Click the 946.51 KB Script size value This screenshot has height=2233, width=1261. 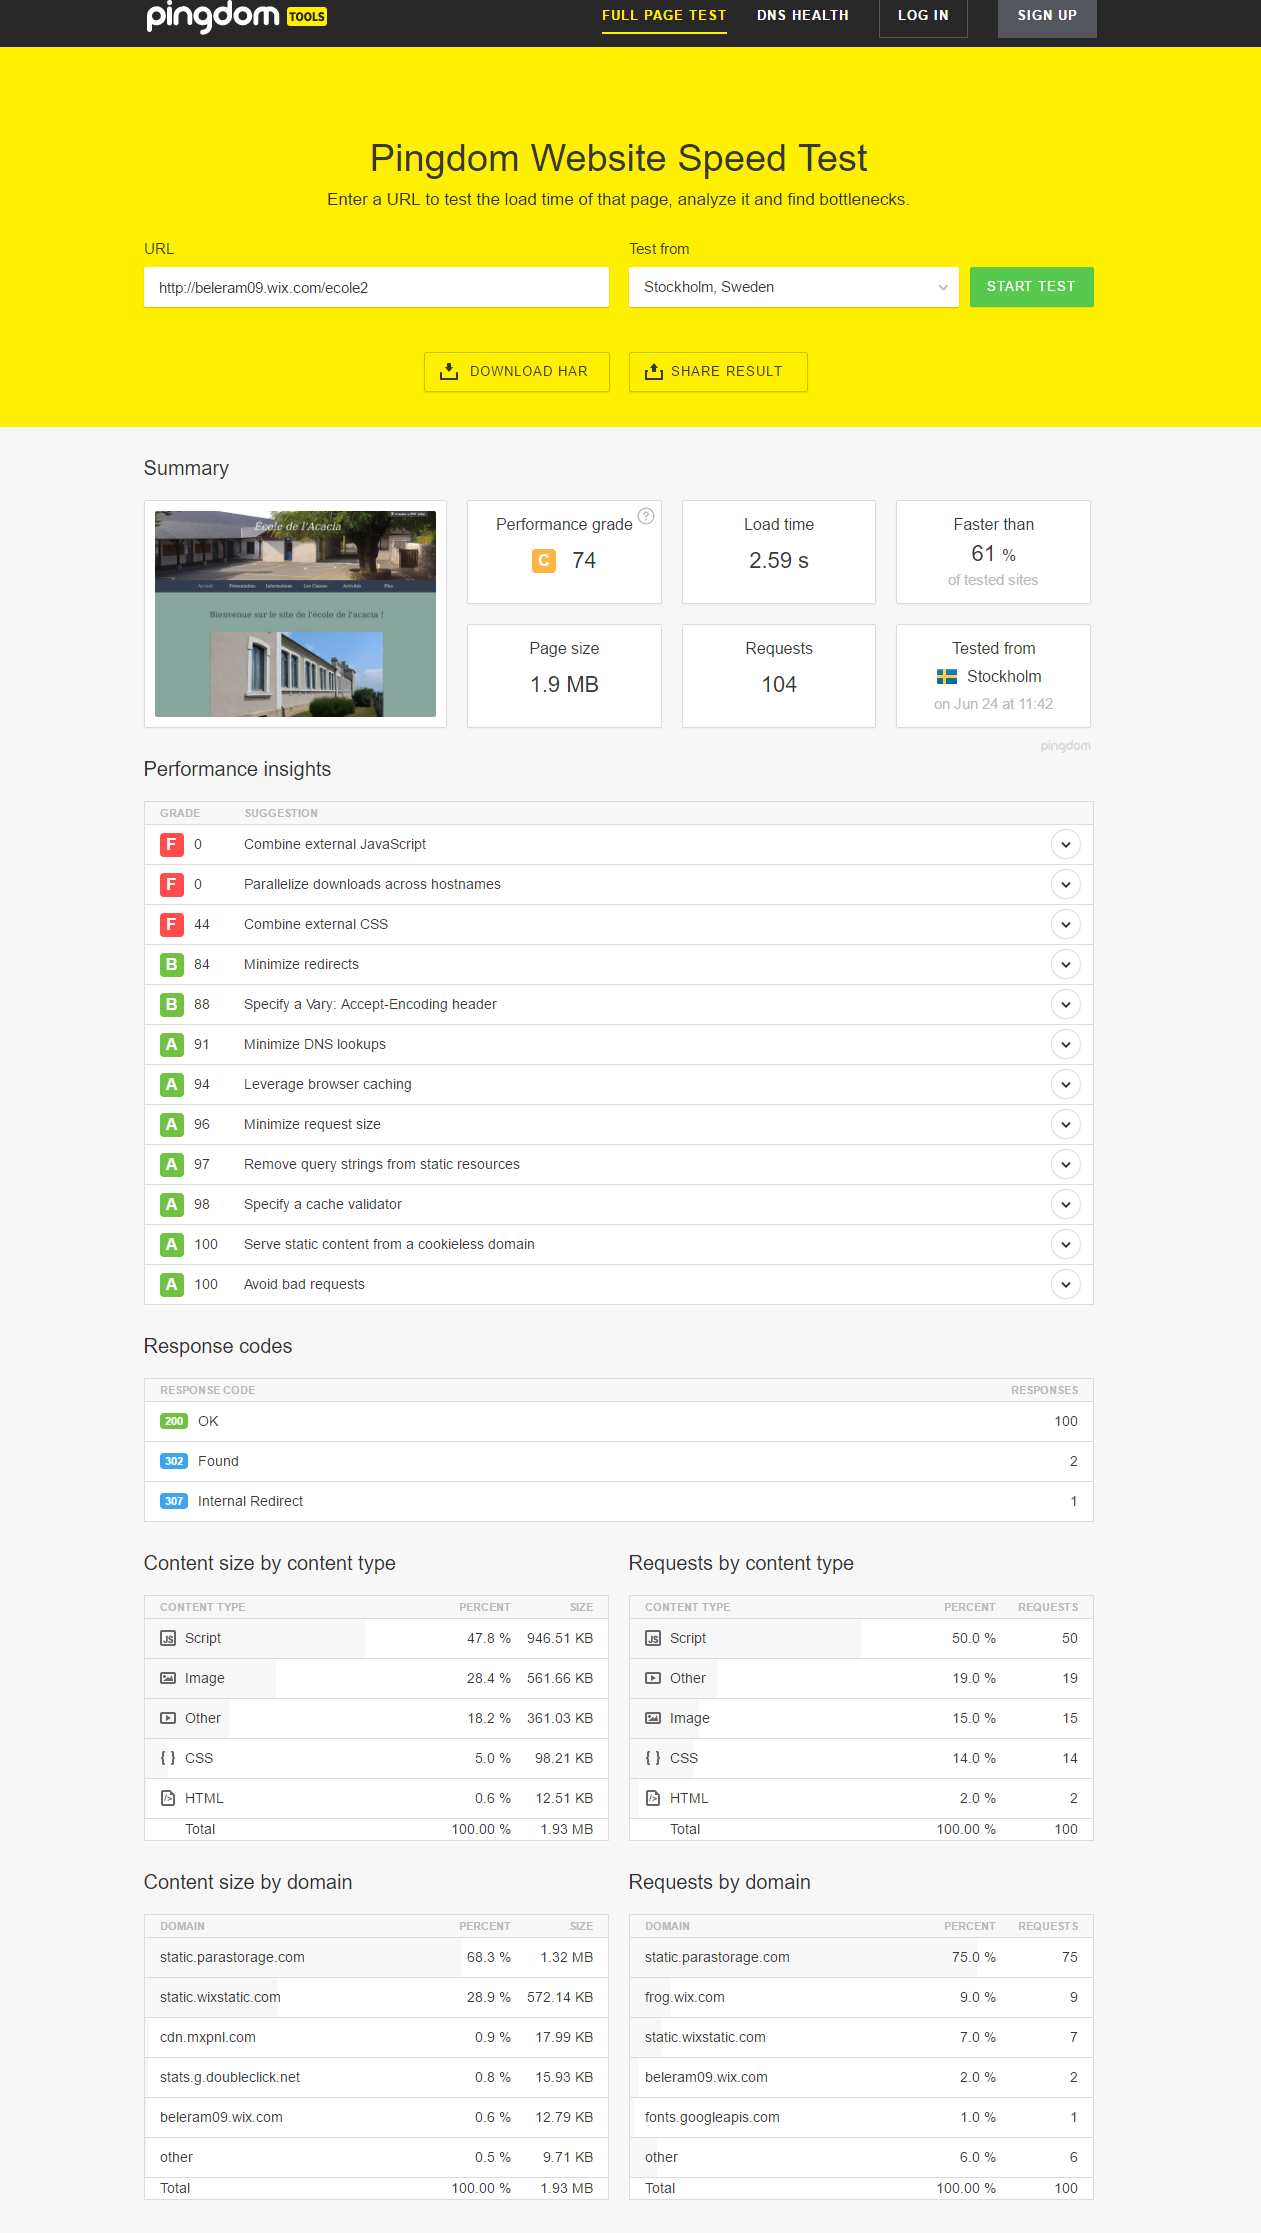pyautogui.click(x=560, y=1639)
